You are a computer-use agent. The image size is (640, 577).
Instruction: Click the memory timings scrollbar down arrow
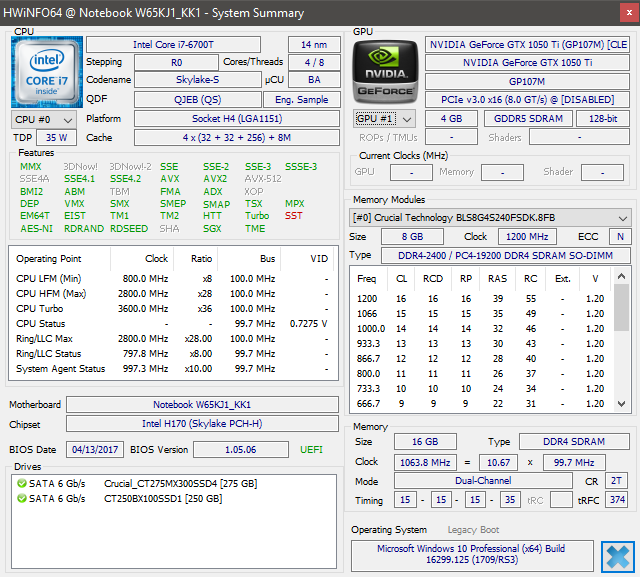pyautogui.click(x=623, y=404)
